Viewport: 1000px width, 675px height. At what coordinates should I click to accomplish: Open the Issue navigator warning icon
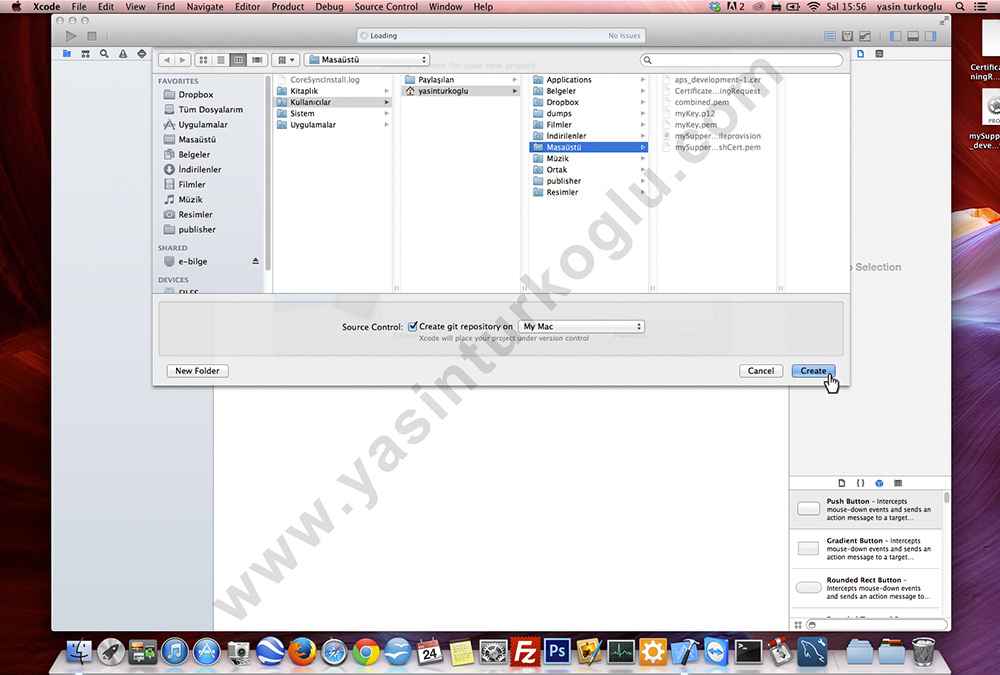(x=123, y=54)
